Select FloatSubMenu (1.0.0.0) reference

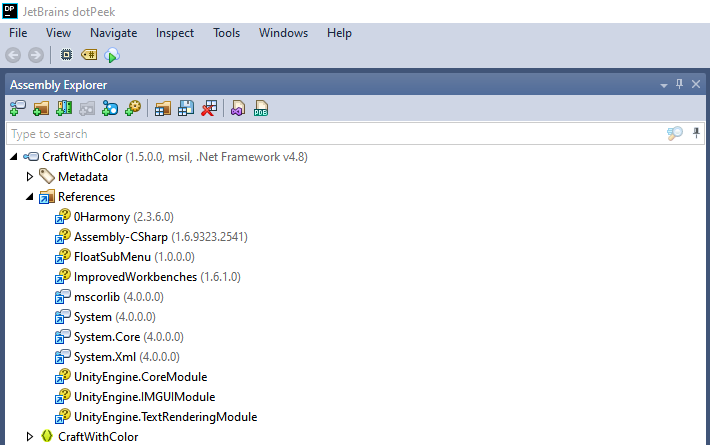pos(134,257)
